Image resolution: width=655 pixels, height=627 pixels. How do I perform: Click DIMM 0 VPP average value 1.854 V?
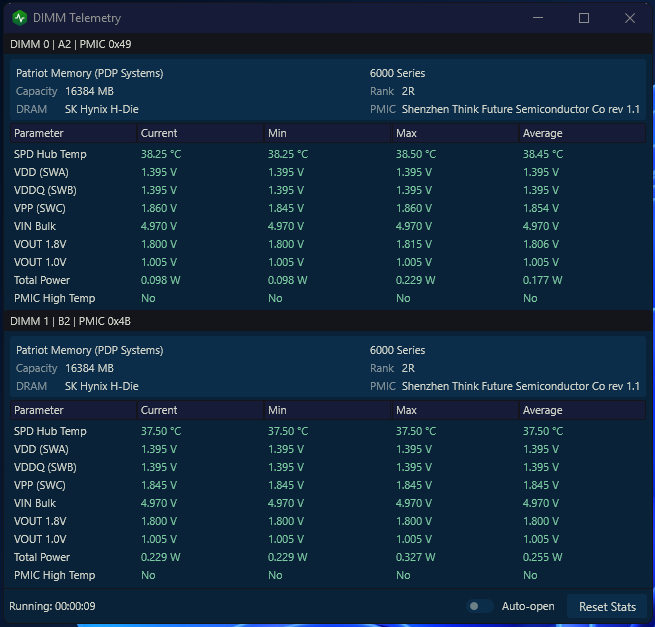pos(541,208)
